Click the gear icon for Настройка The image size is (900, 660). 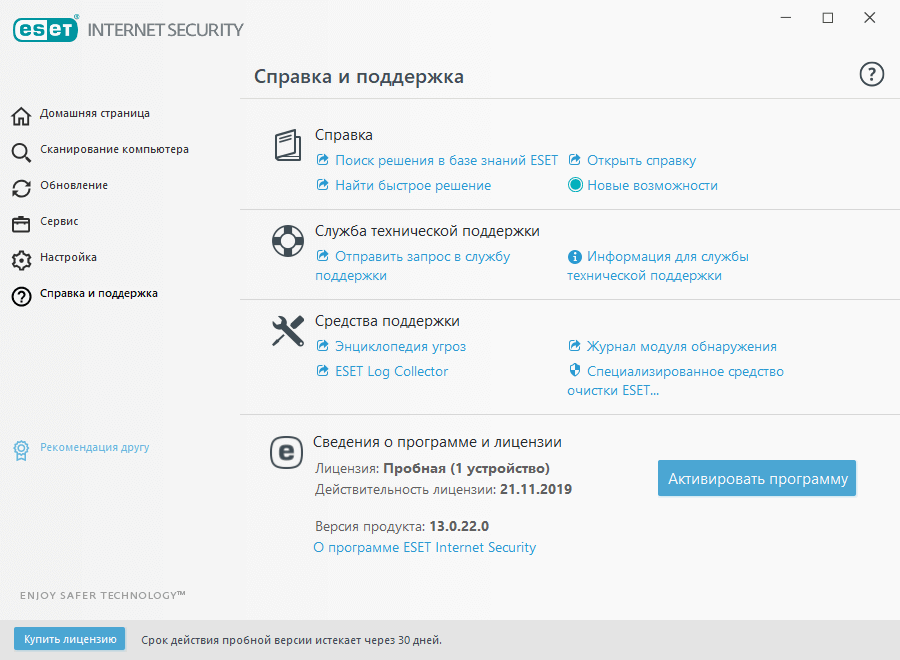pyautogui.click(x=21, y=260)
